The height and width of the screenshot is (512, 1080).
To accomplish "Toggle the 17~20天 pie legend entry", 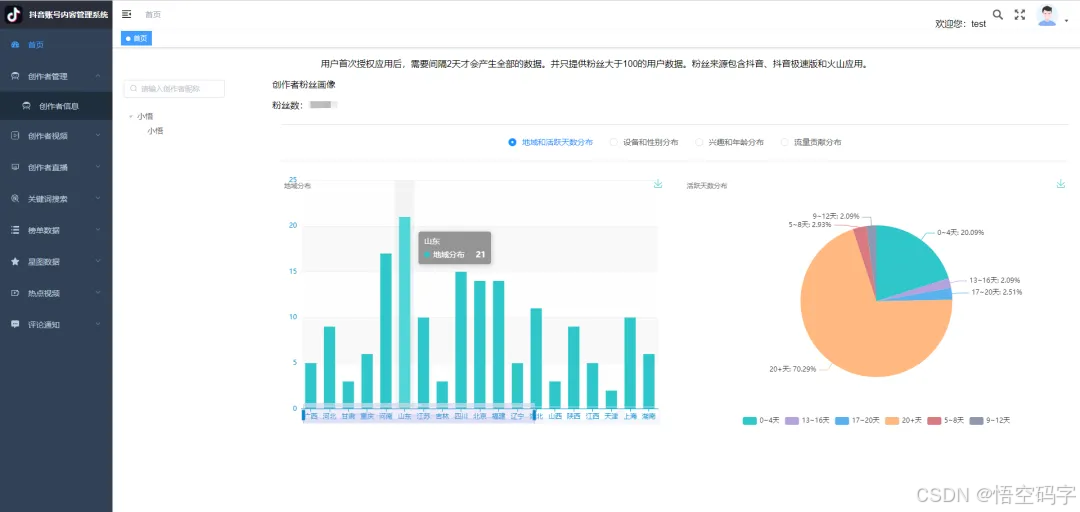I will [x=857, y=420].
